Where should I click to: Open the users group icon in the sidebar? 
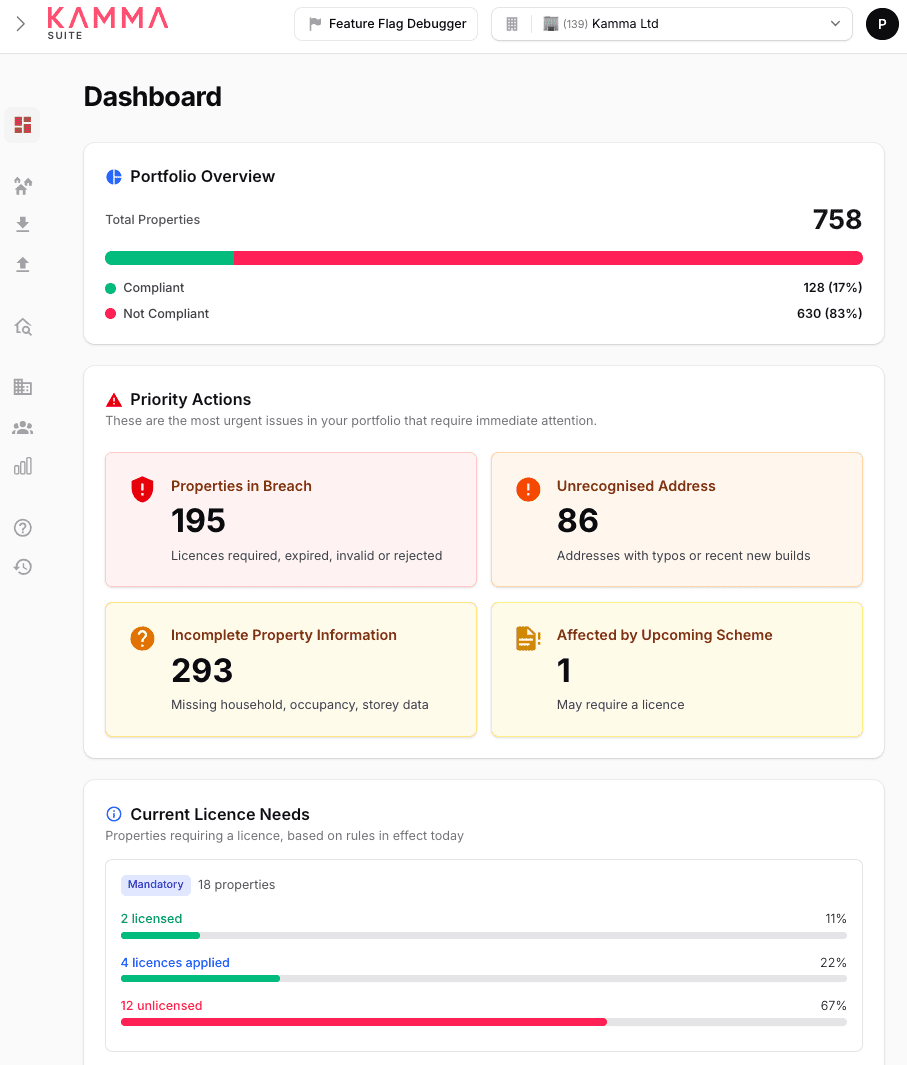22,427
